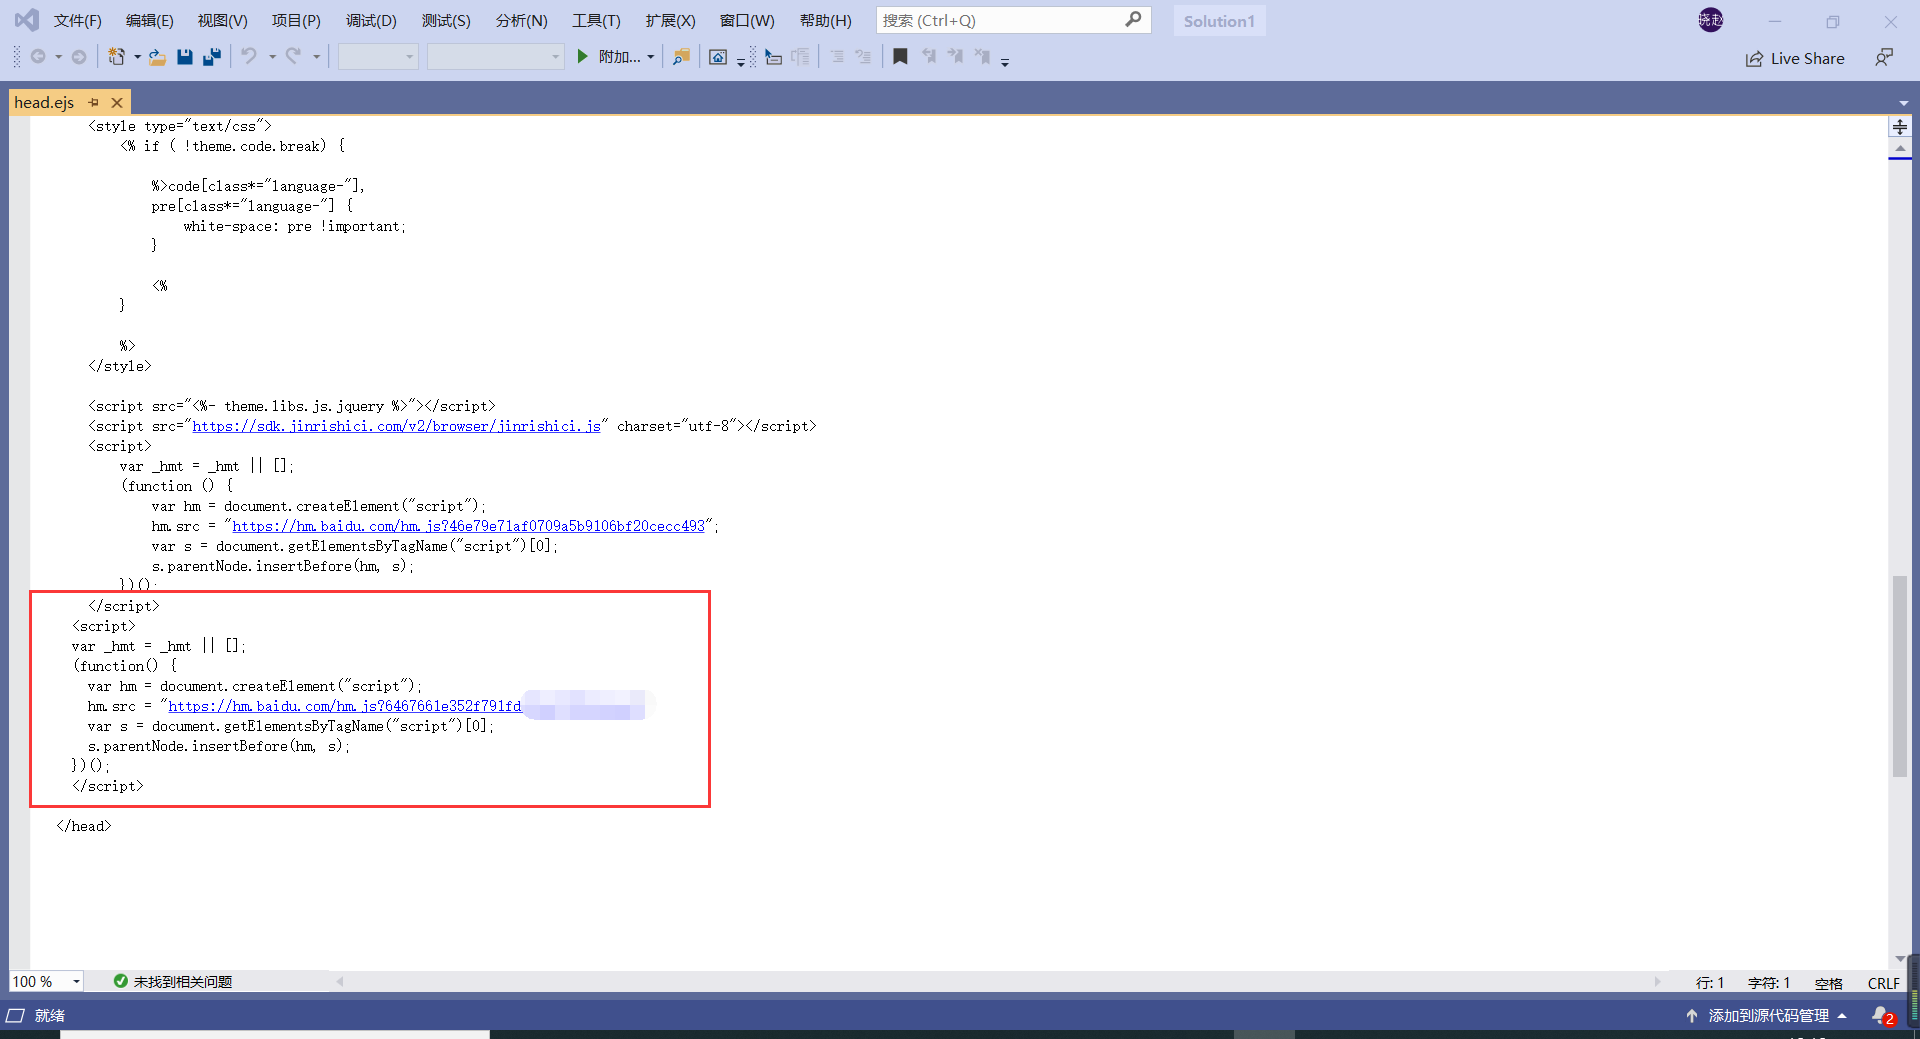Image resolution: width=1920 pixels, height=1039 pixels.
Task: Open the 帮助(H) menu
Action: 826,20
